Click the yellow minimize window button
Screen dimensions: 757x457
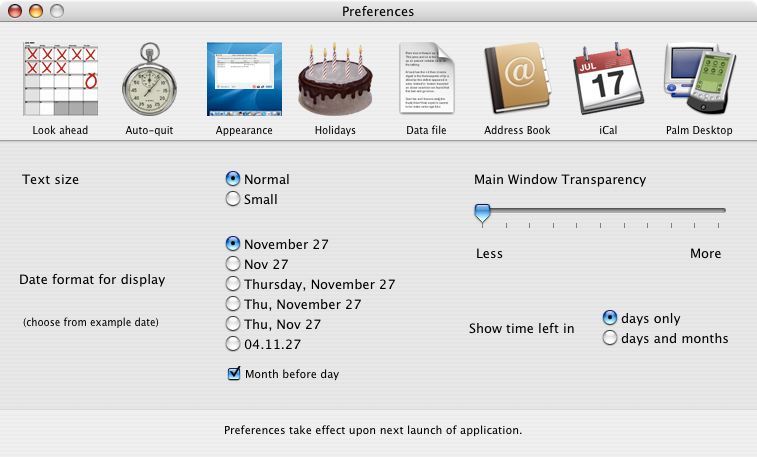coord(36,11)
